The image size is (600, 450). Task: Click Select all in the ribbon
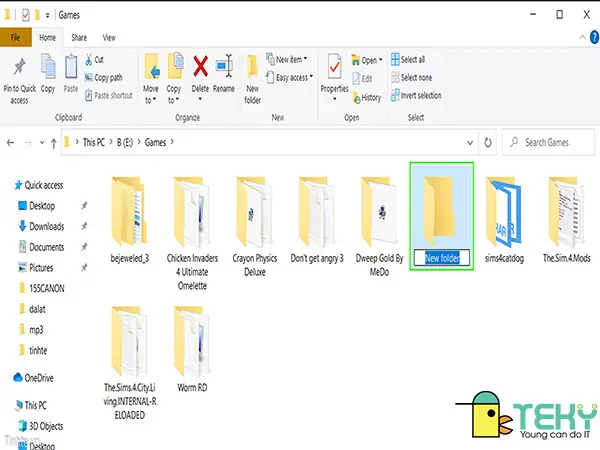[x=408, y=60]
